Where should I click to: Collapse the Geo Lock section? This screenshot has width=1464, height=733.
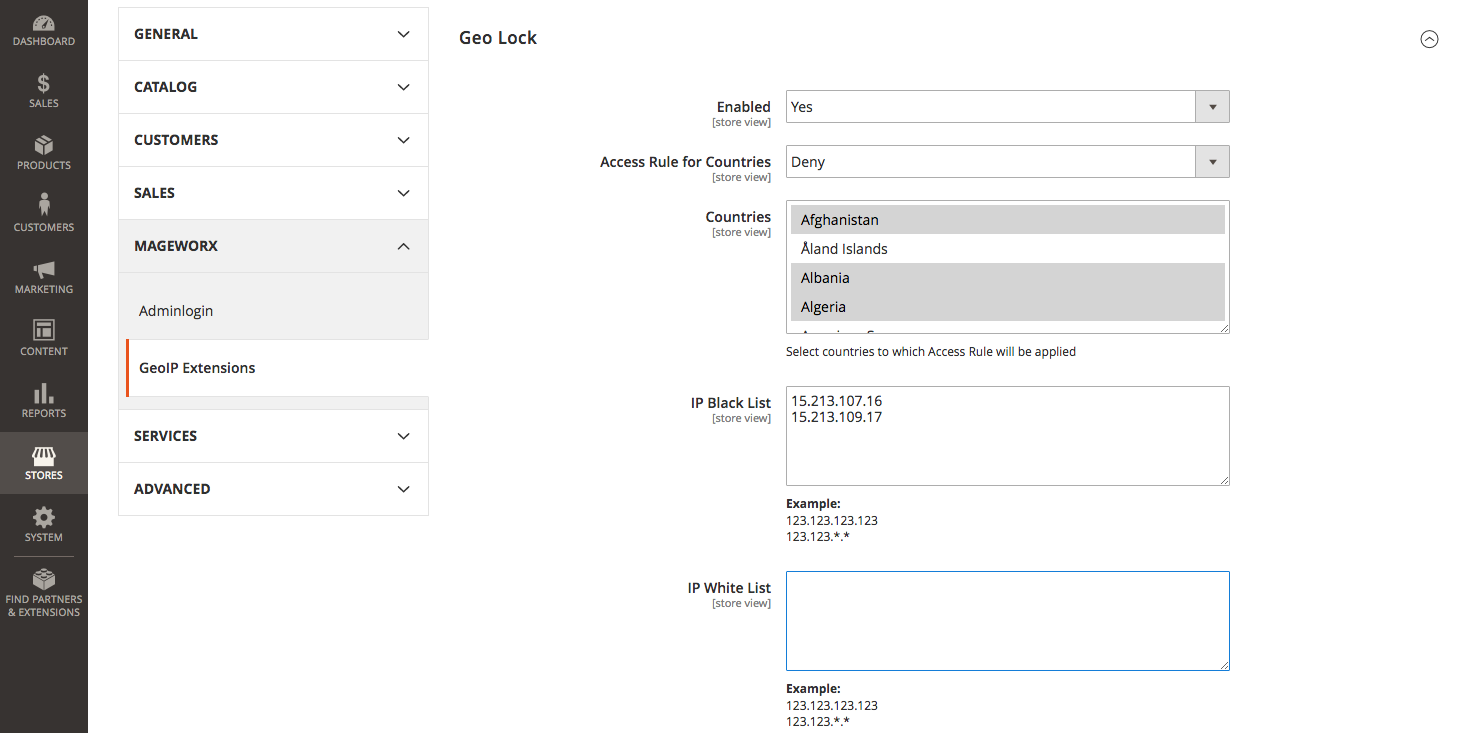[x=1429, y=39]
